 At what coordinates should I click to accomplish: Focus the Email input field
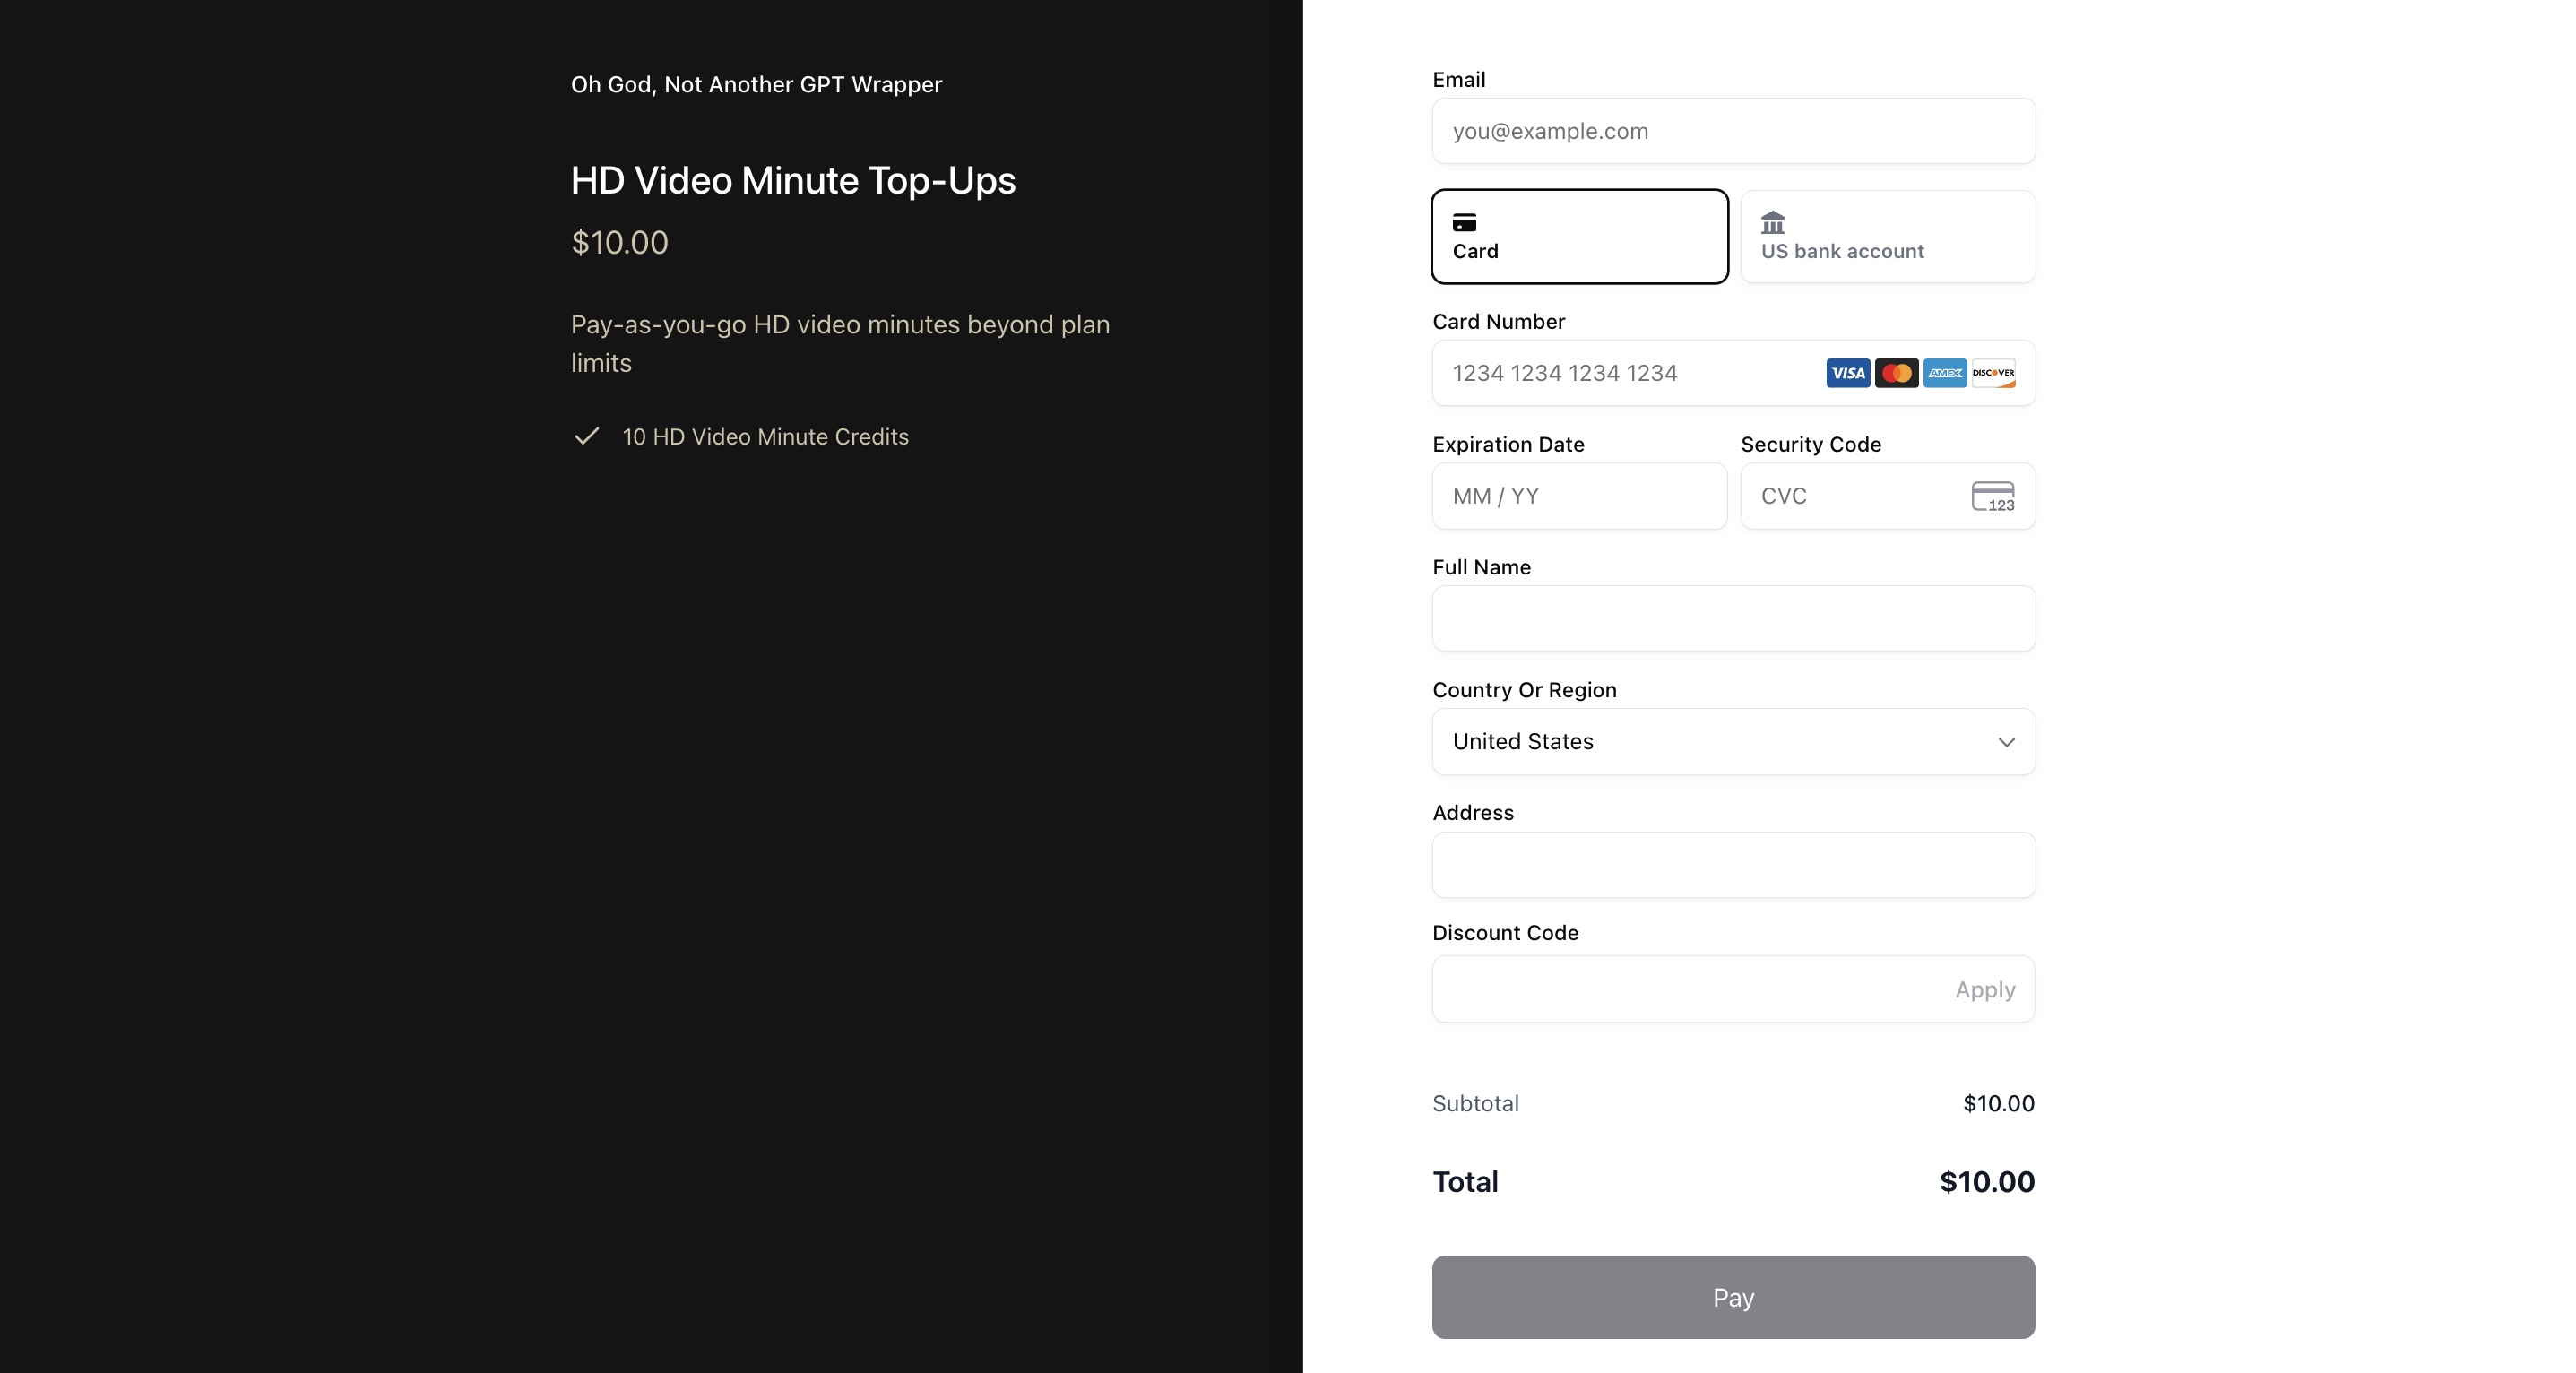tap(1732, 131)
